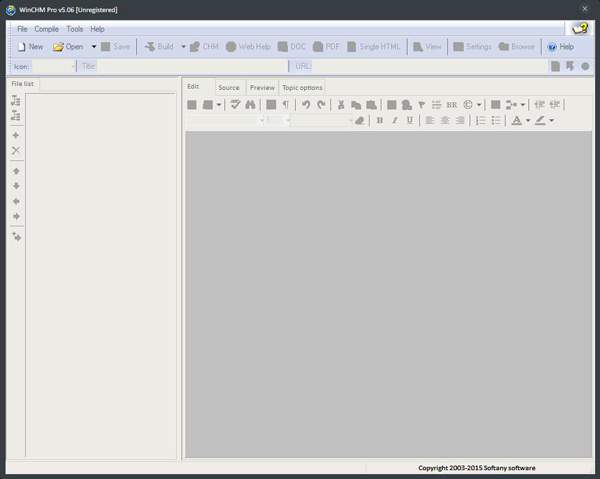This screenshot has height=479, width=600.
Task: Open the Settings toolbar button
Action: pos(472,47)
